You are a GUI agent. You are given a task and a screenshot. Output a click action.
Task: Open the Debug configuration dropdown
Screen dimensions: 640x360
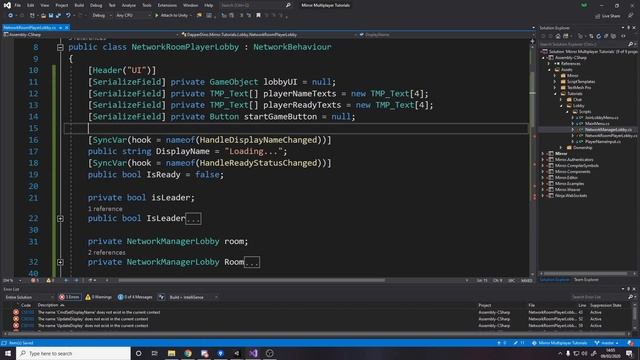click(102, 16)
